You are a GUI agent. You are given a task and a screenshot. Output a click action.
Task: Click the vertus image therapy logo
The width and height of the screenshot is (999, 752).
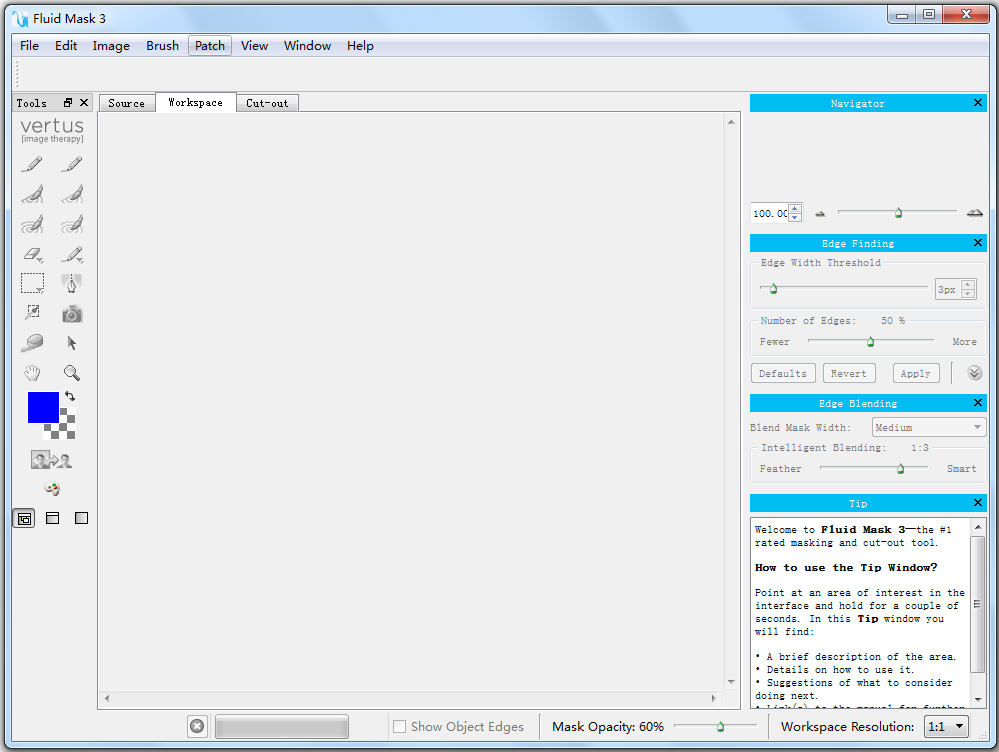point(52,130)
